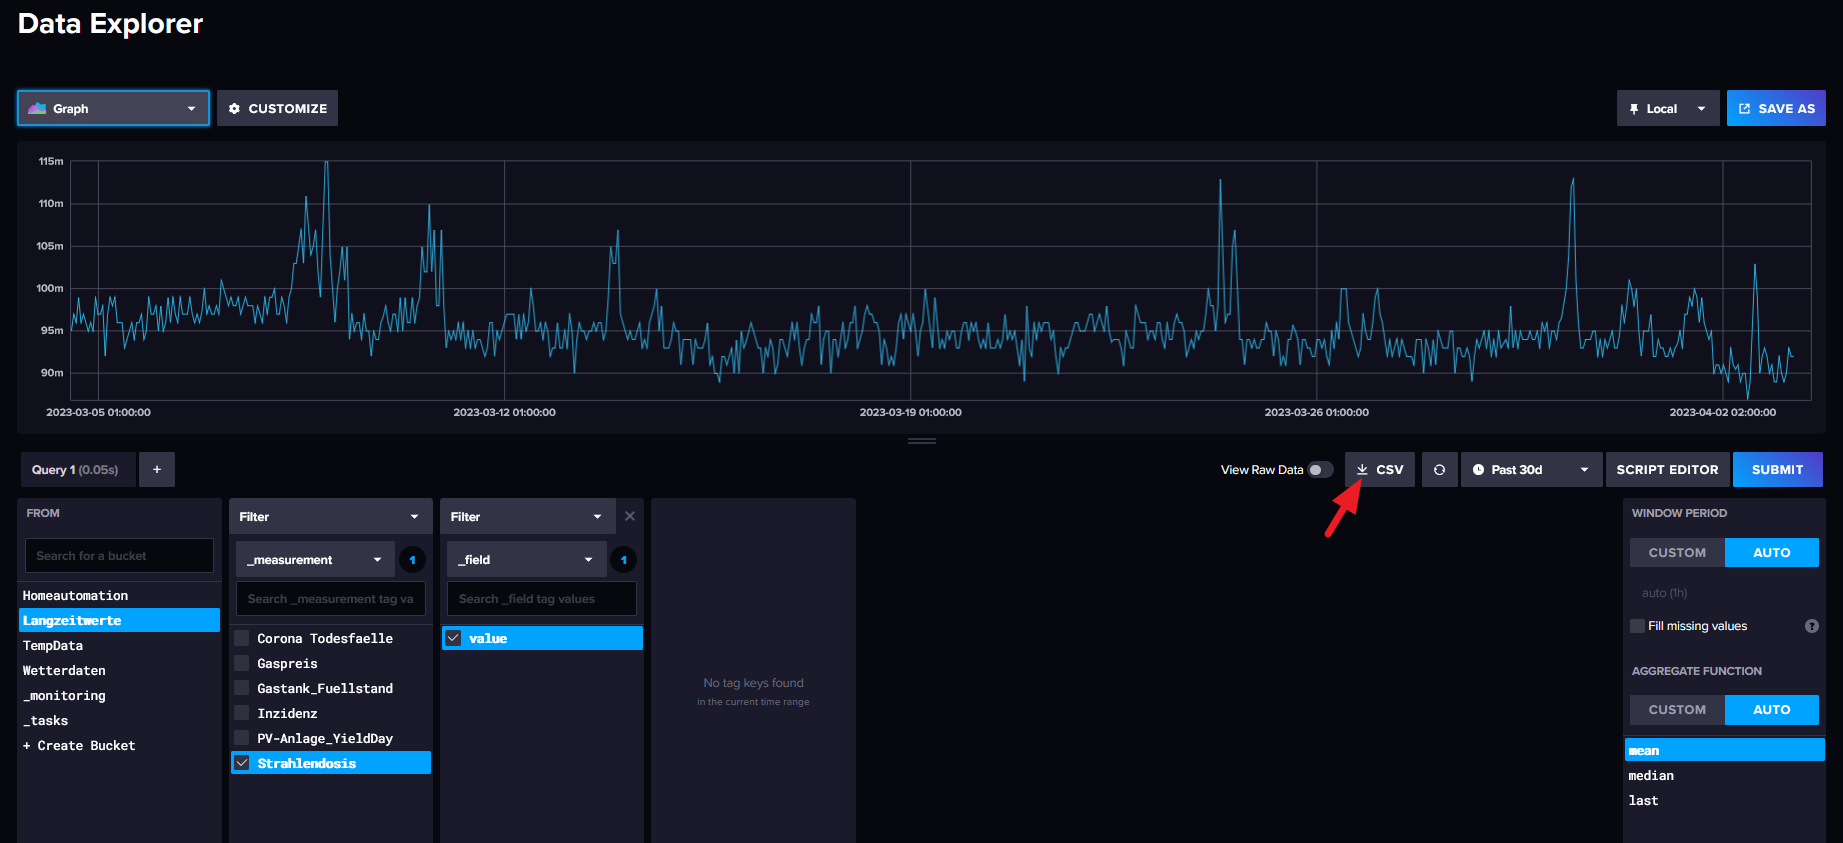Click the window period auto (1h) field
Image resolution: width=1843 pixels, height=843 pixels.
(1724, 593)
